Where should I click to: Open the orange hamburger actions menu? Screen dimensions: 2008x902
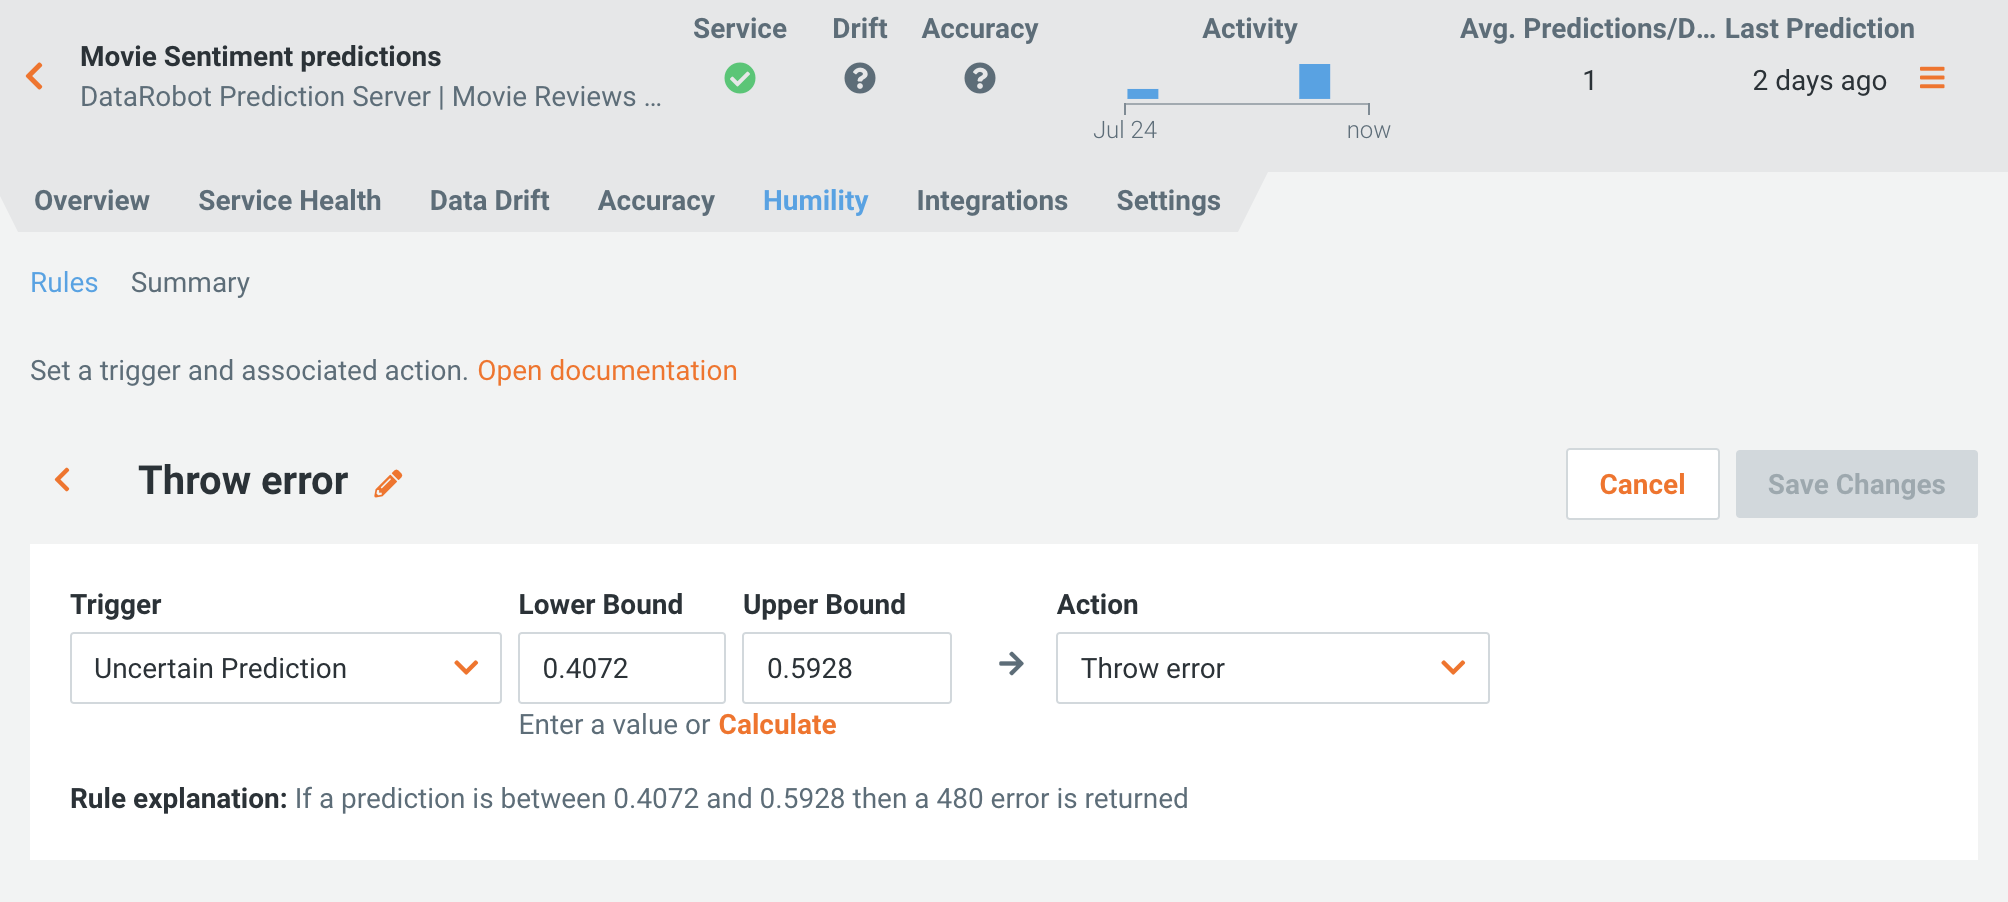point(1932,78)
